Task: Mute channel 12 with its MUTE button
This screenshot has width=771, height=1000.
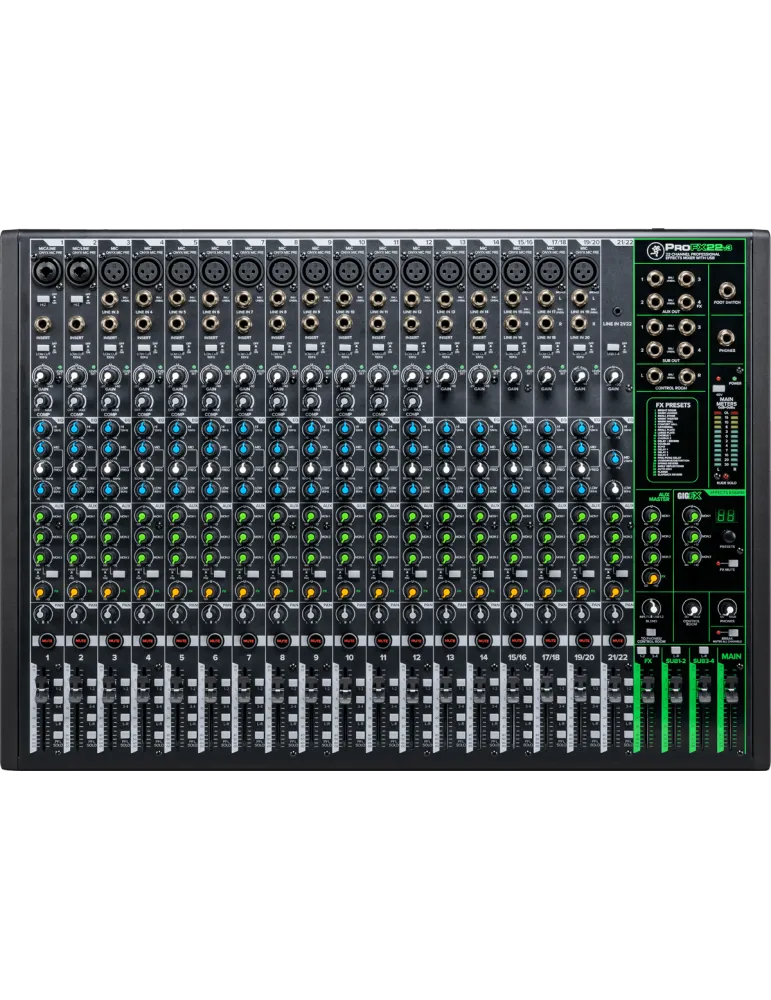Action: [x=416, y=639]
